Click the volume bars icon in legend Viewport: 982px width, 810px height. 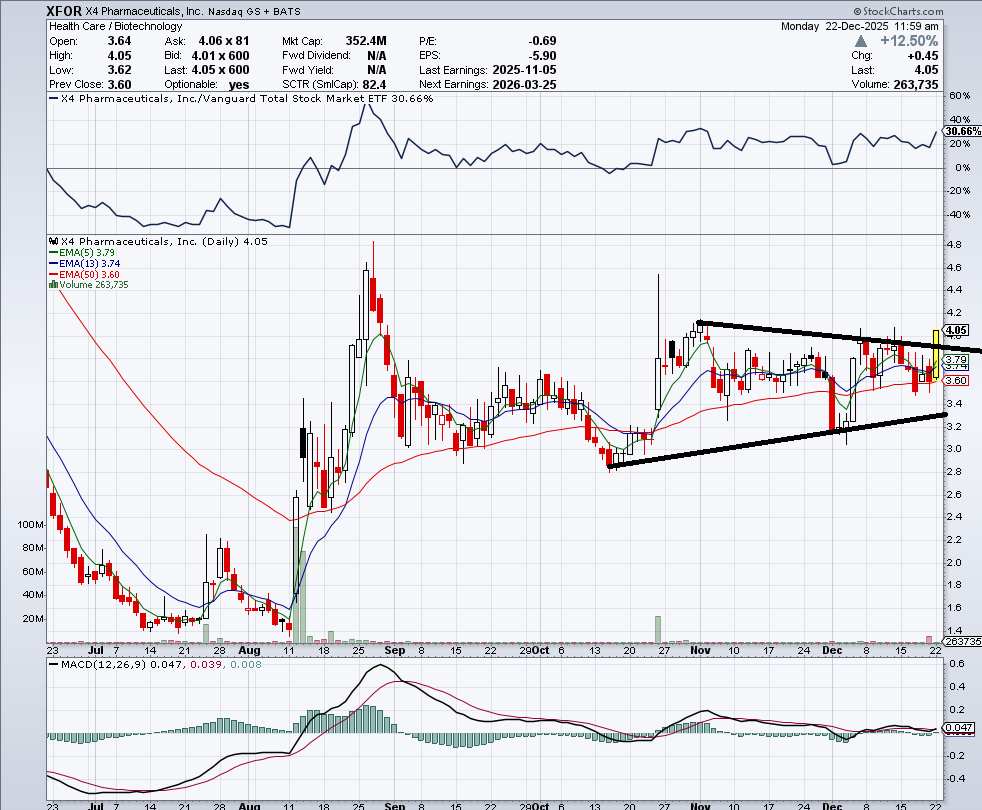[53, 284]
